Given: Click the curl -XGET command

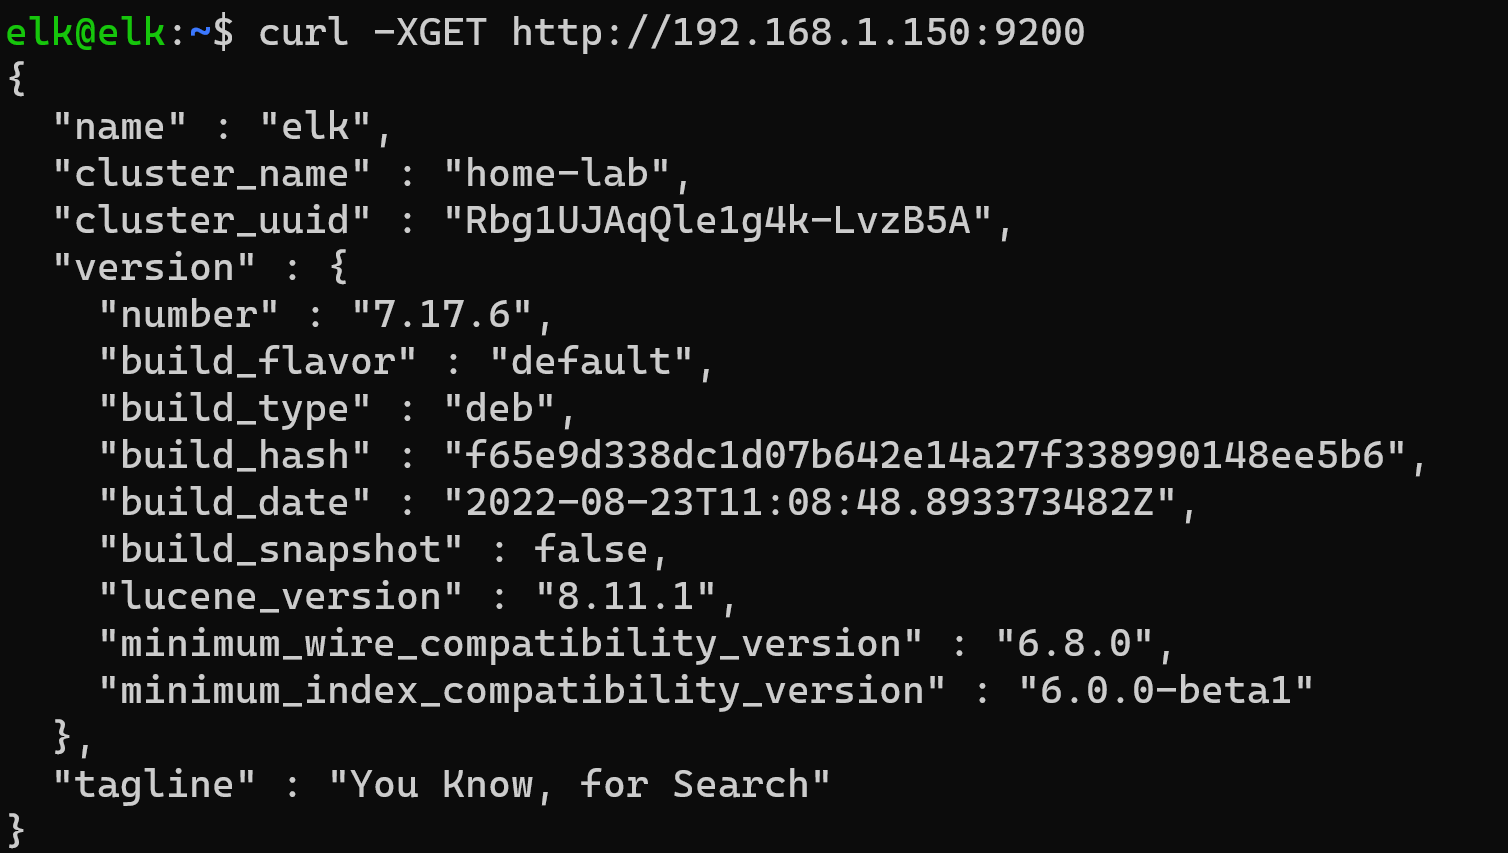Looking at the screenshot, I should (x=372, y=32).
